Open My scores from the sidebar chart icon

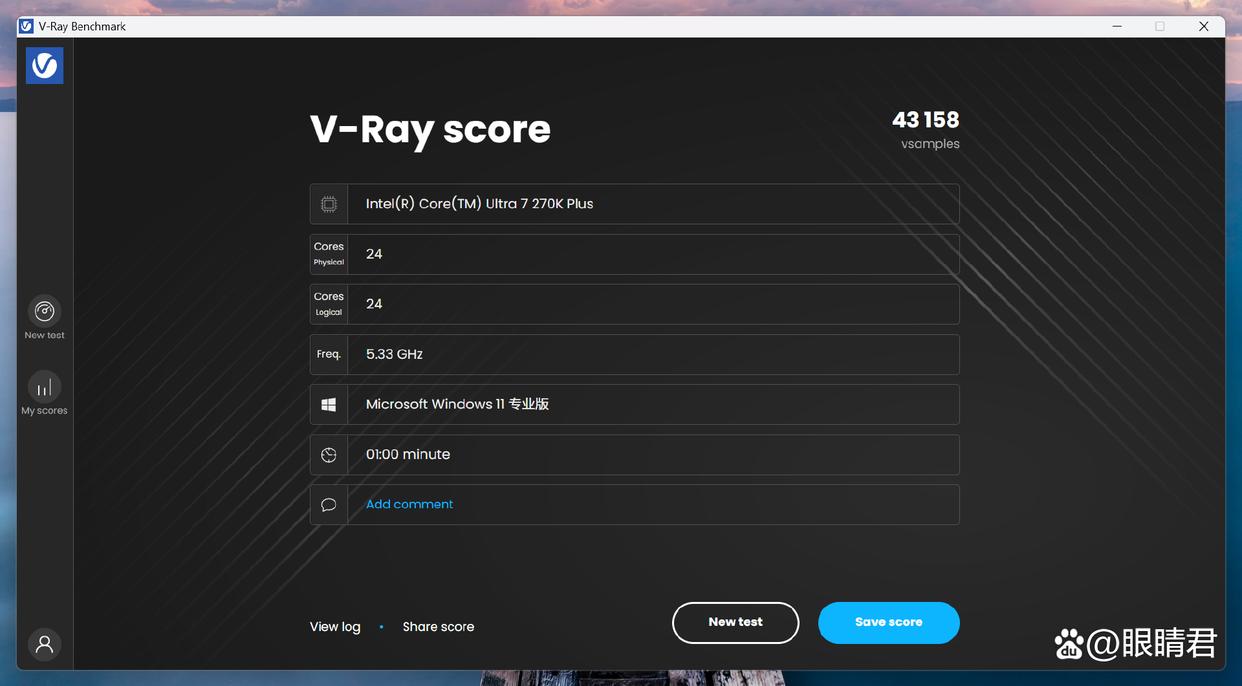pos(44,387)
